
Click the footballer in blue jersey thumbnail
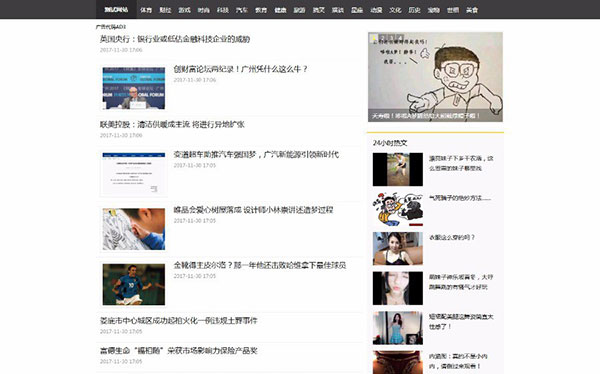tap(134, 284)
